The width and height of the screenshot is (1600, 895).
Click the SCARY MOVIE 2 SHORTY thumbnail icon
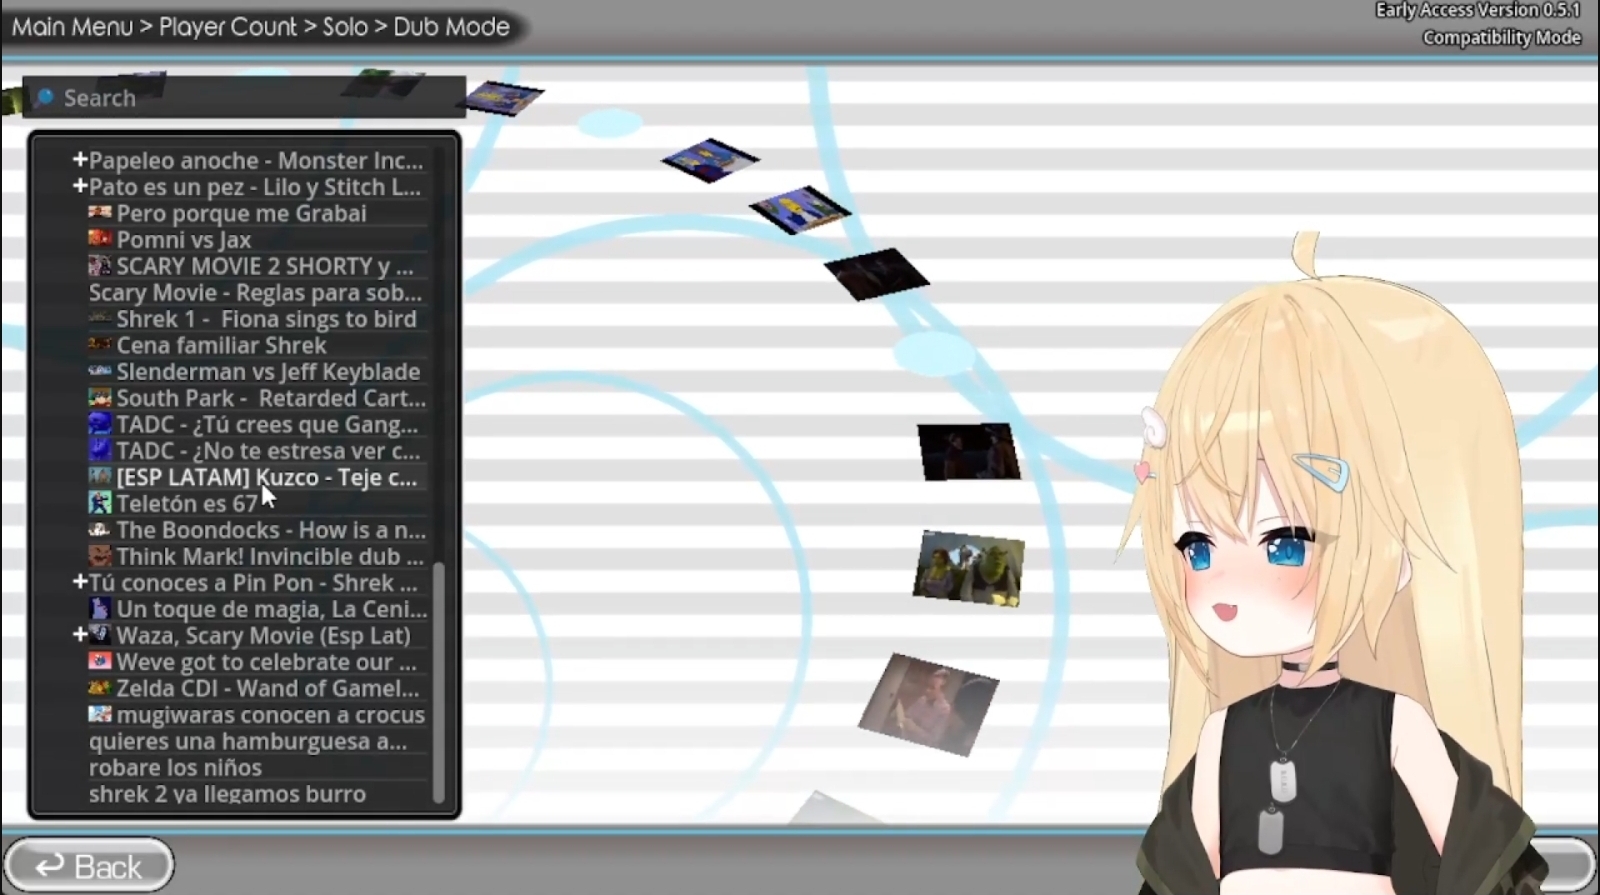click(x=100, y=265)
